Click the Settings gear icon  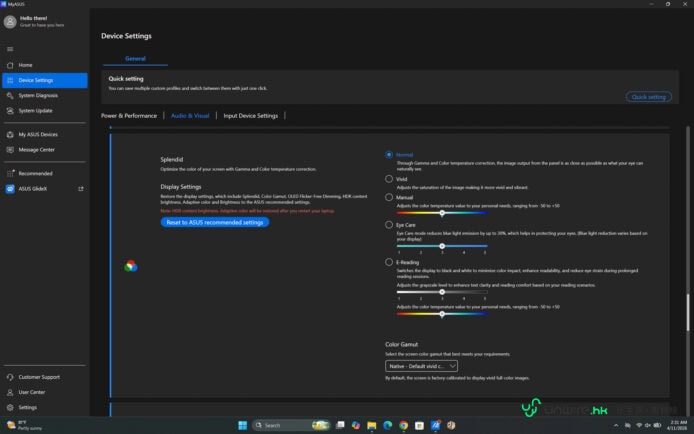pyautogui.click(x=10, y=407)
